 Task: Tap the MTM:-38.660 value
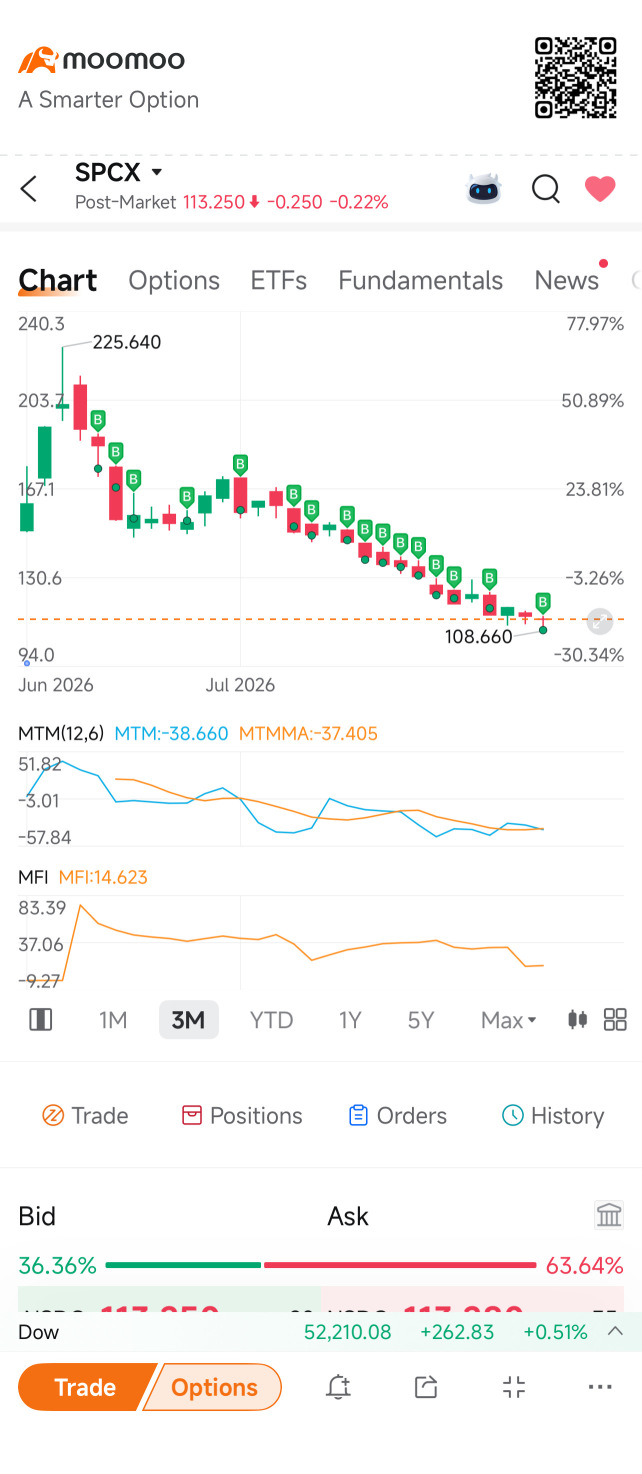(172, 734)
